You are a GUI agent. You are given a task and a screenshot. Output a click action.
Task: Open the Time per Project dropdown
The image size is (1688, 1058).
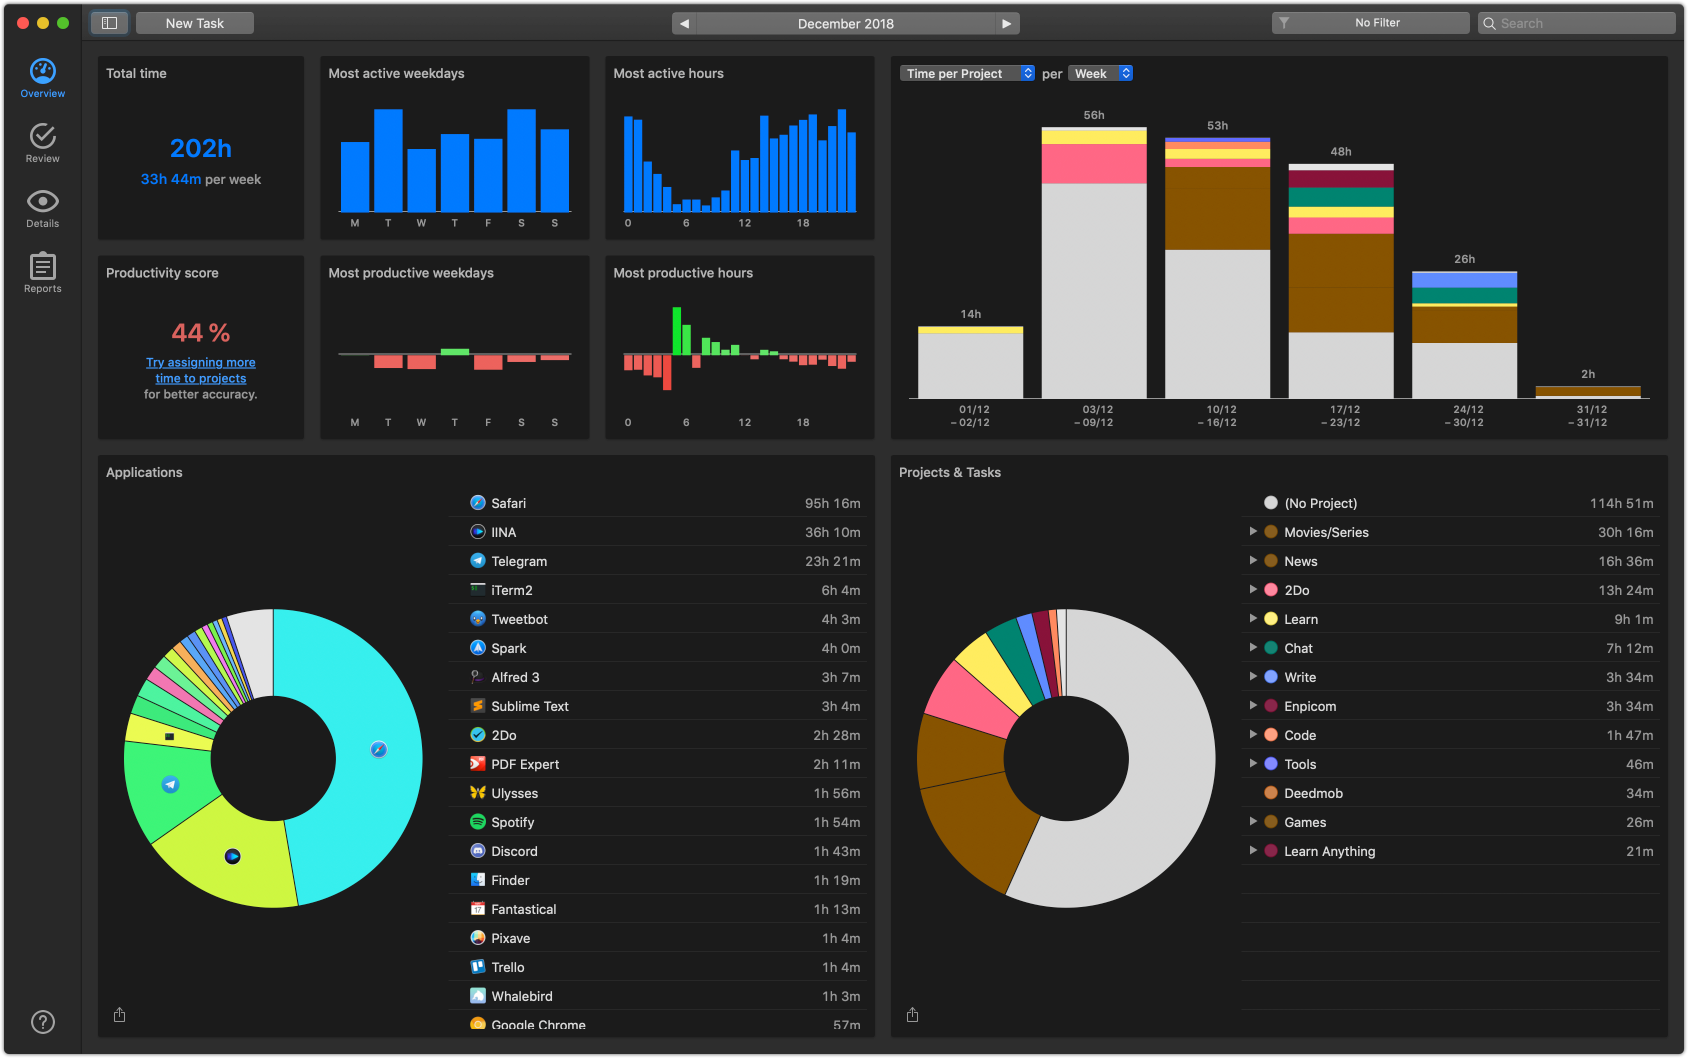click(x=968, y=73)
